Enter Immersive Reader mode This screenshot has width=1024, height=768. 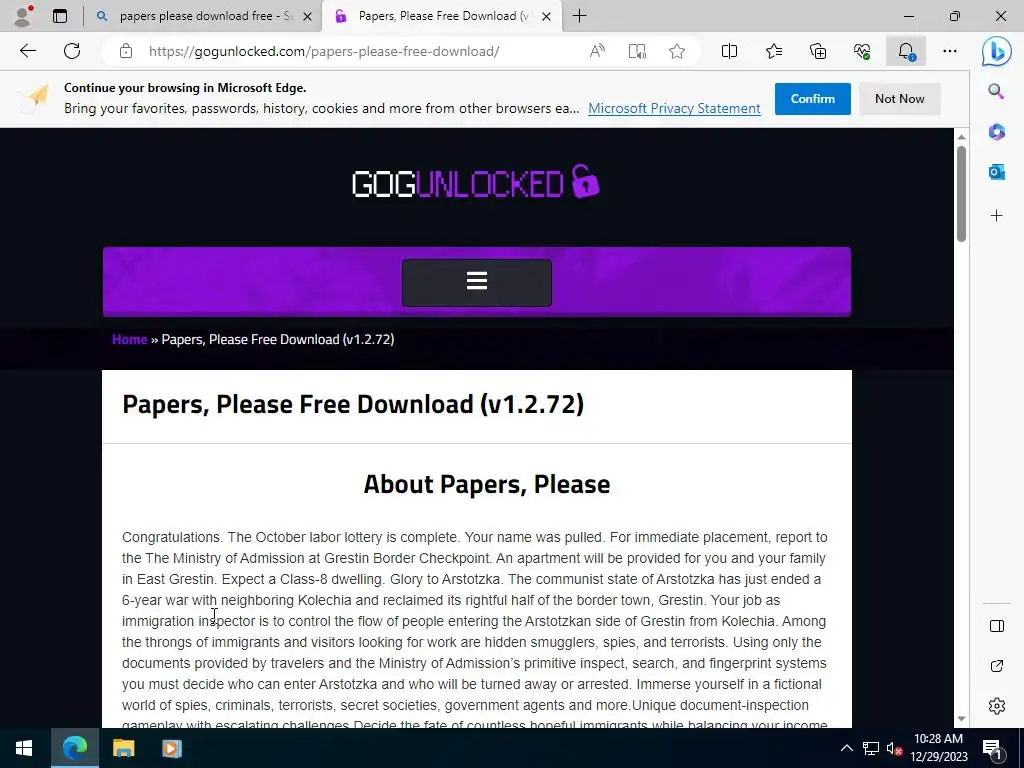coord(637,51)
